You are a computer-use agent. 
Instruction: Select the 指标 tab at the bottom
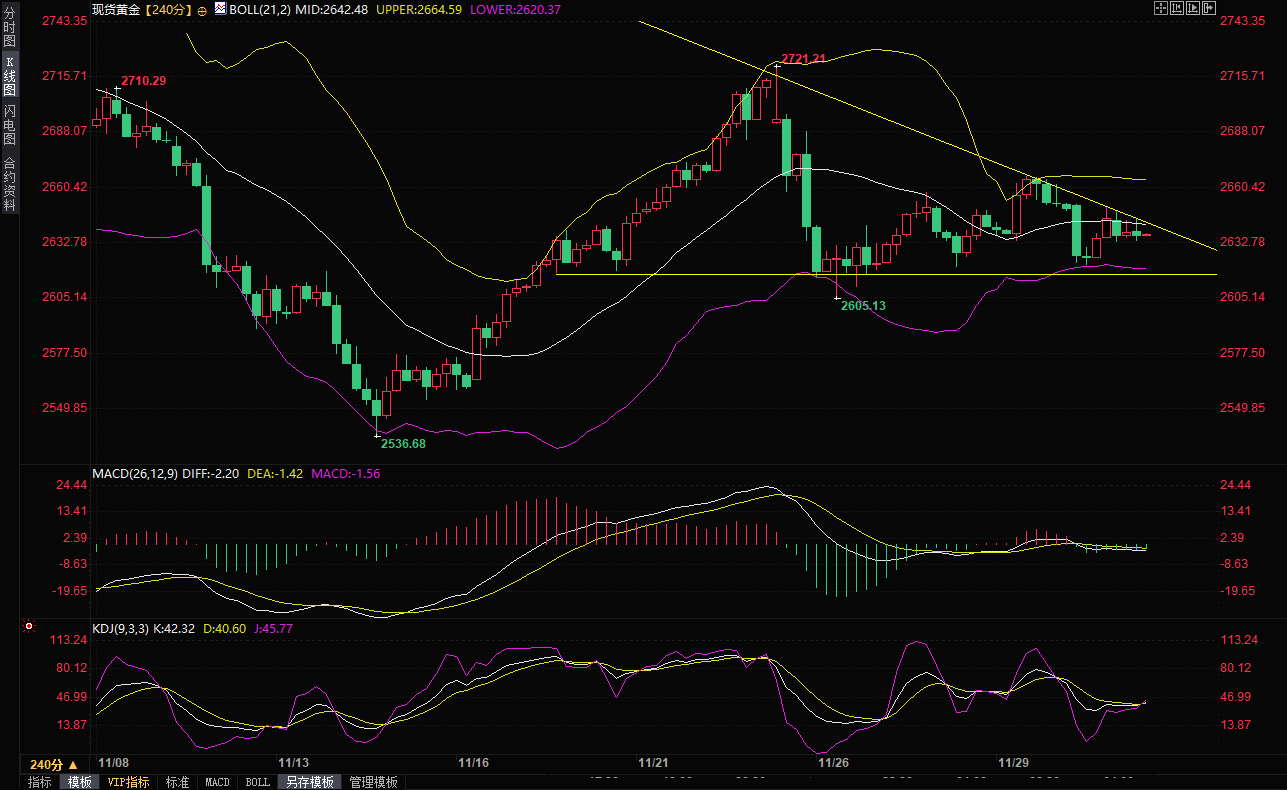(40, 782)
